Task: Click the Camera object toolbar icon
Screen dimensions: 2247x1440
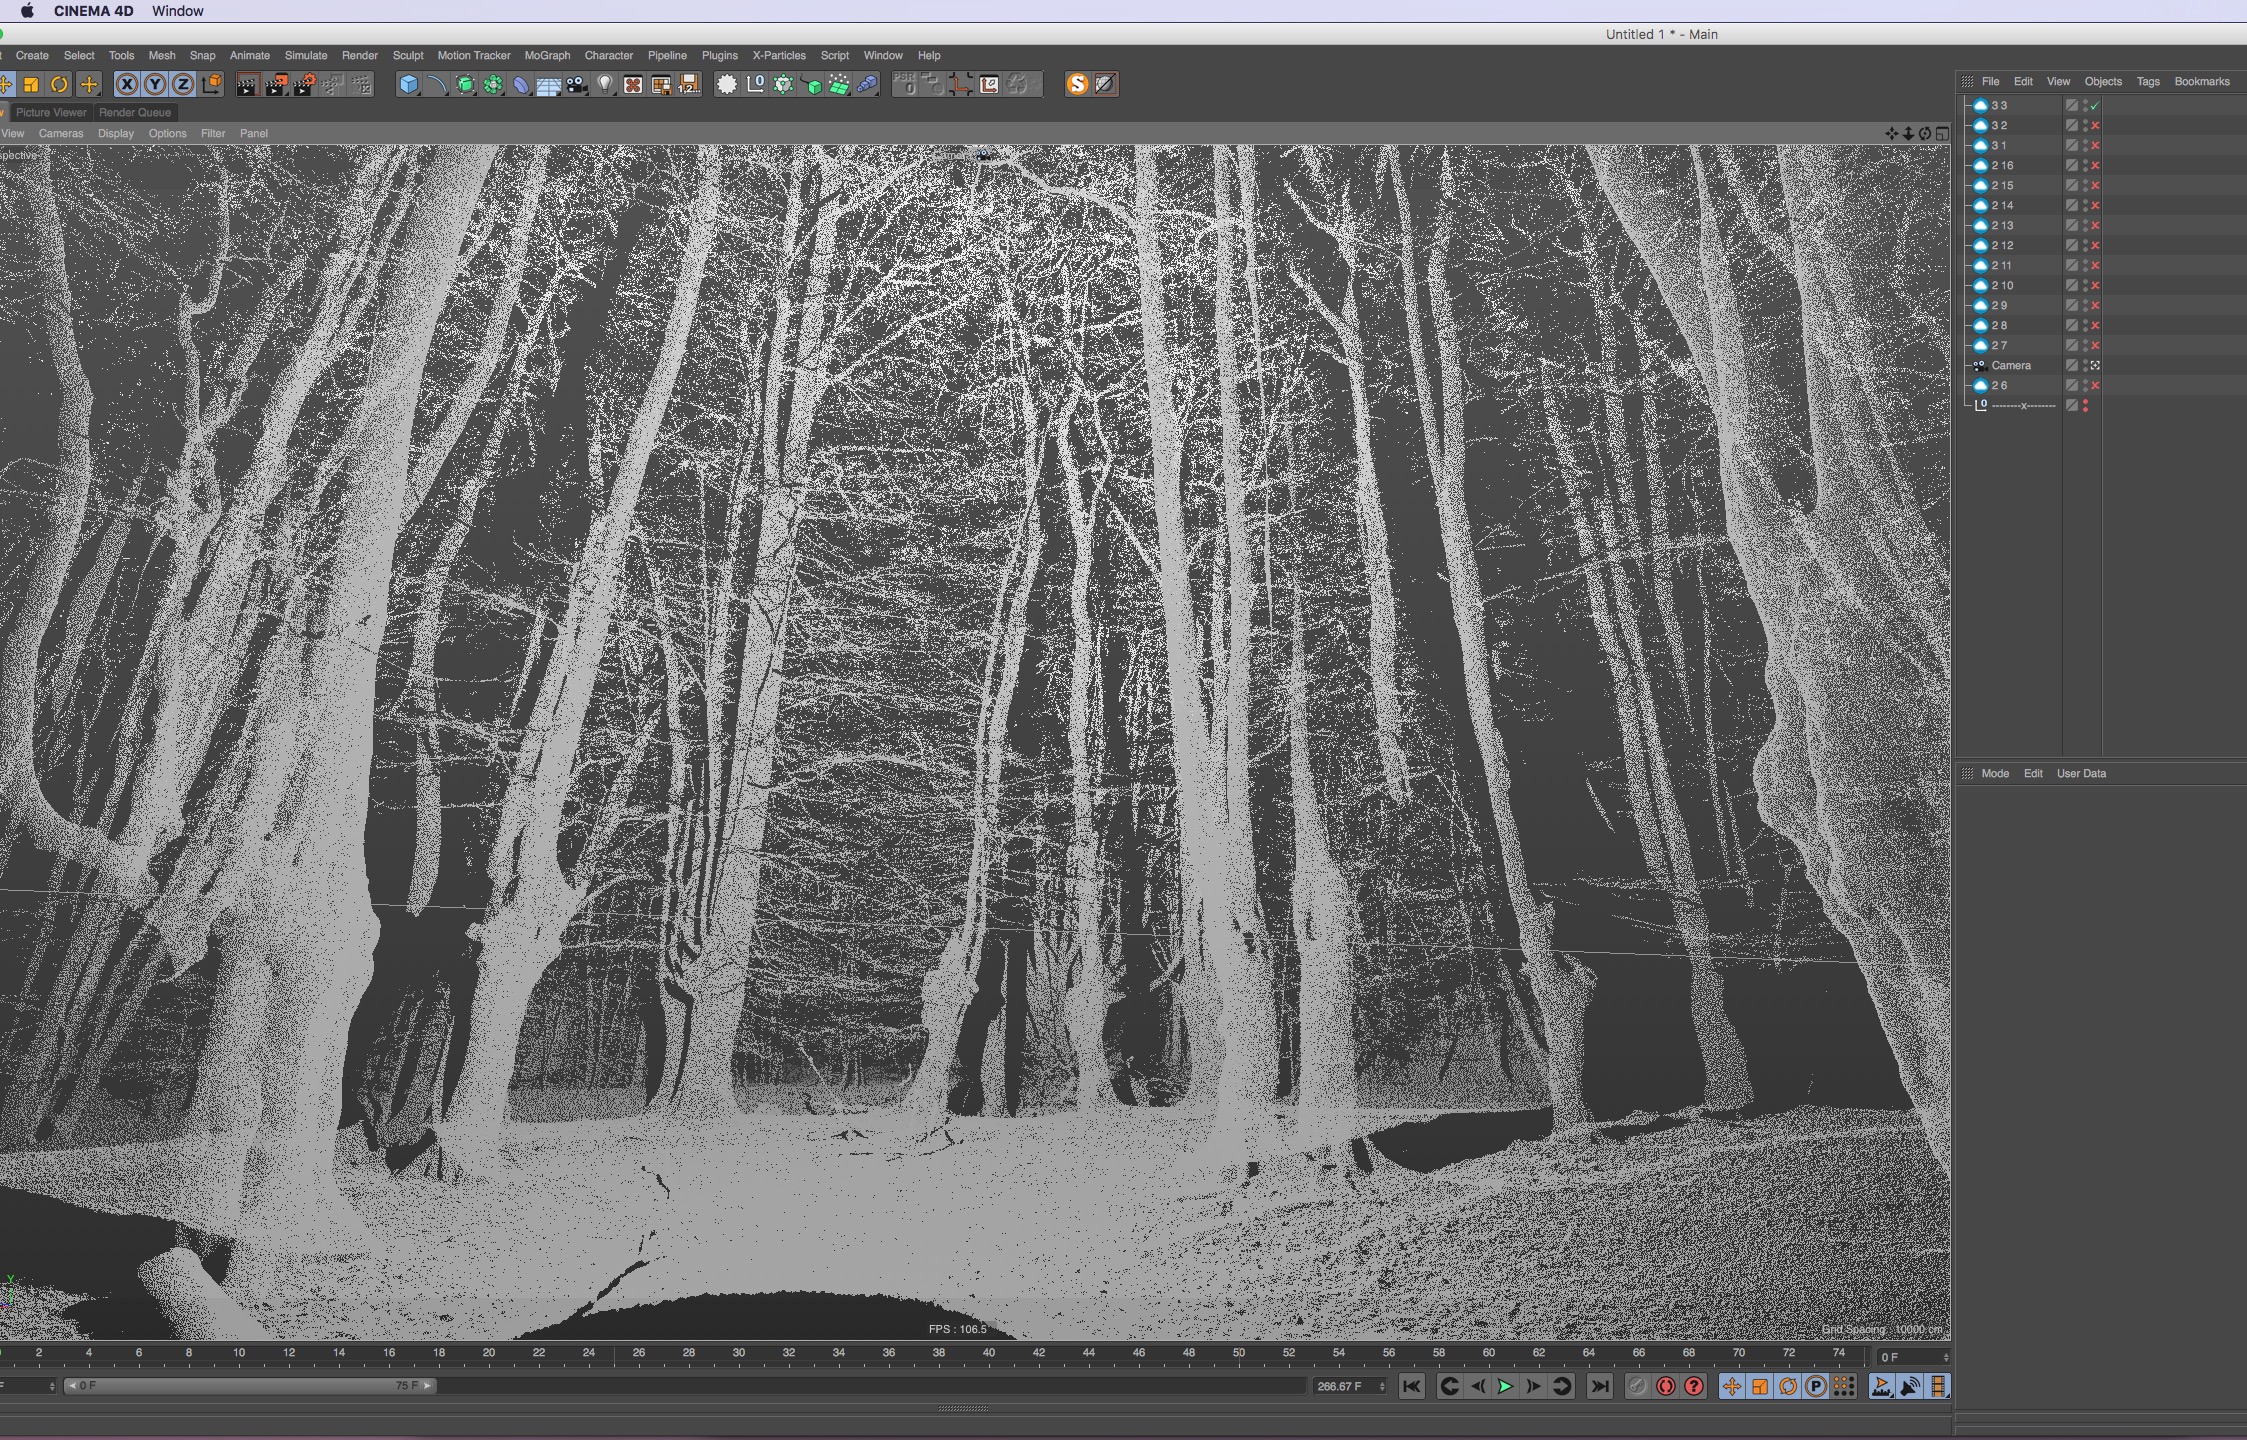Action: pyautogui.click(x=577, y=85)
